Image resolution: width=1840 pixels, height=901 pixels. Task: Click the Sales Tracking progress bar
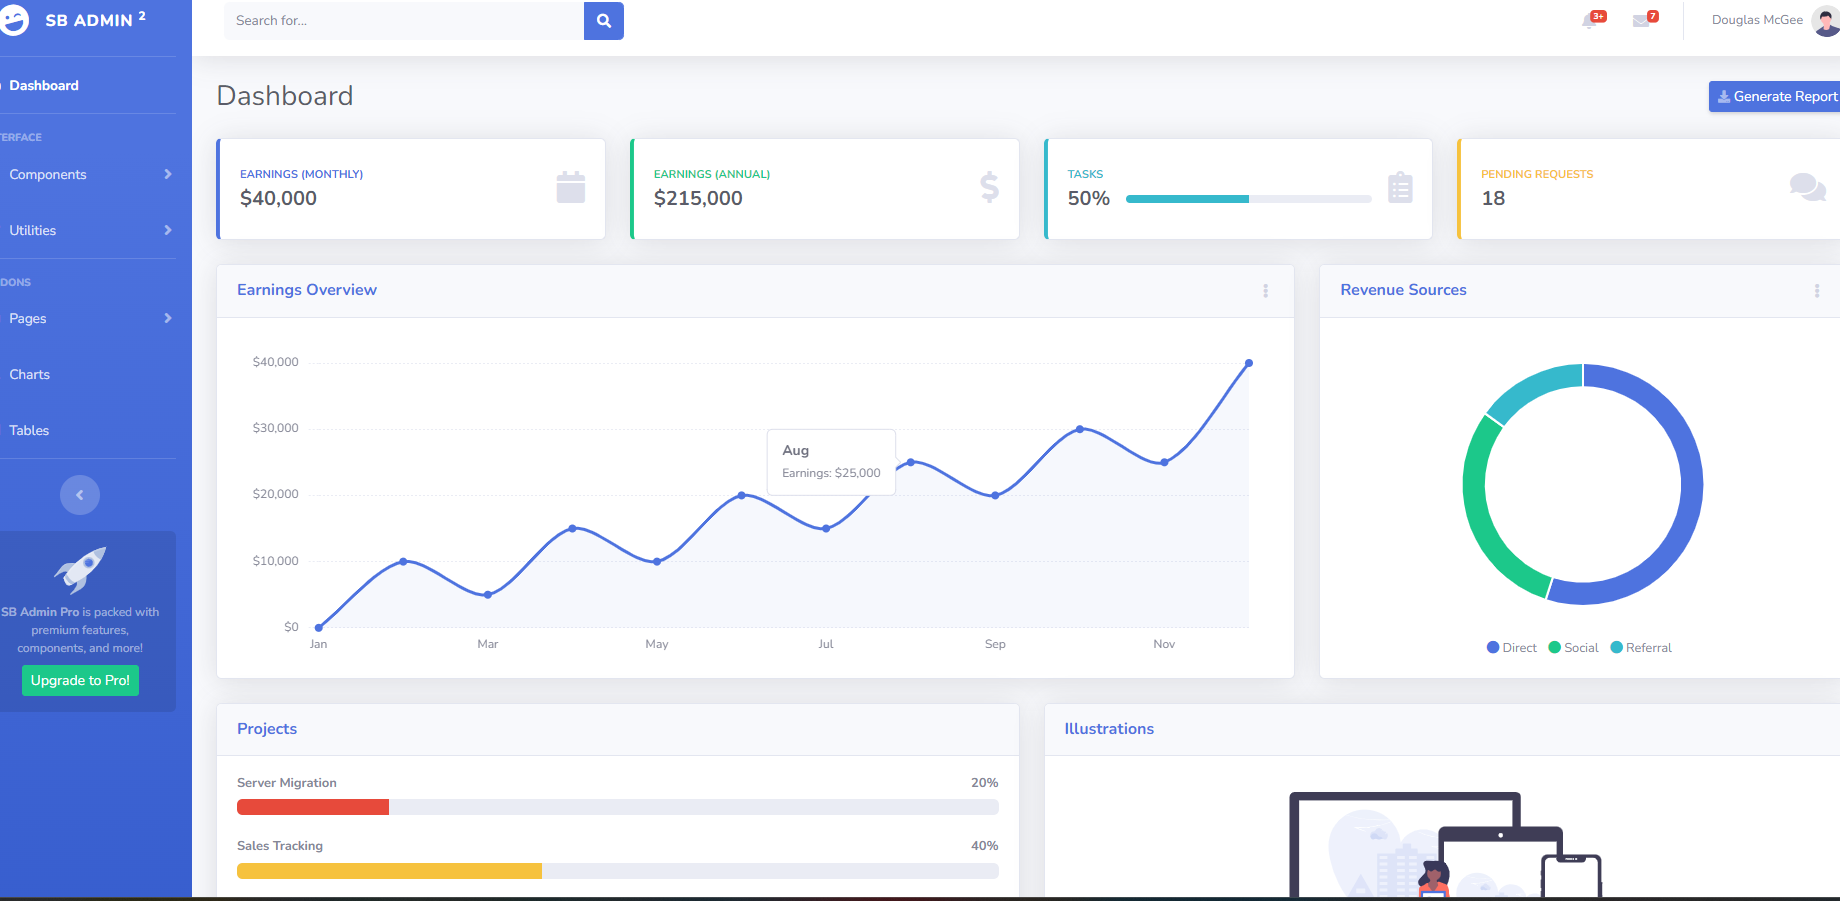point(617,871)
